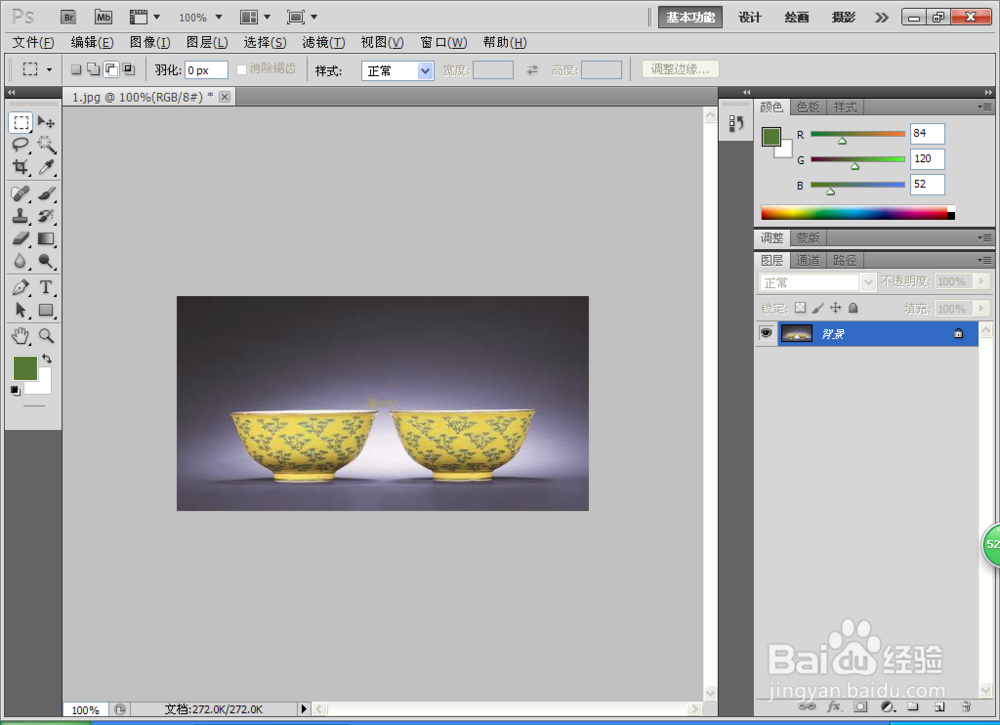Open the 文件(F) menu

point(33,42)
